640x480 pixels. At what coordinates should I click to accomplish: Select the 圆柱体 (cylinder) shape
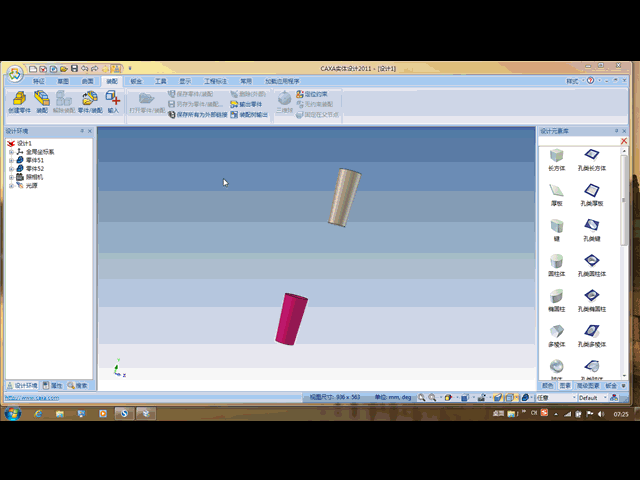coord(556,265)
